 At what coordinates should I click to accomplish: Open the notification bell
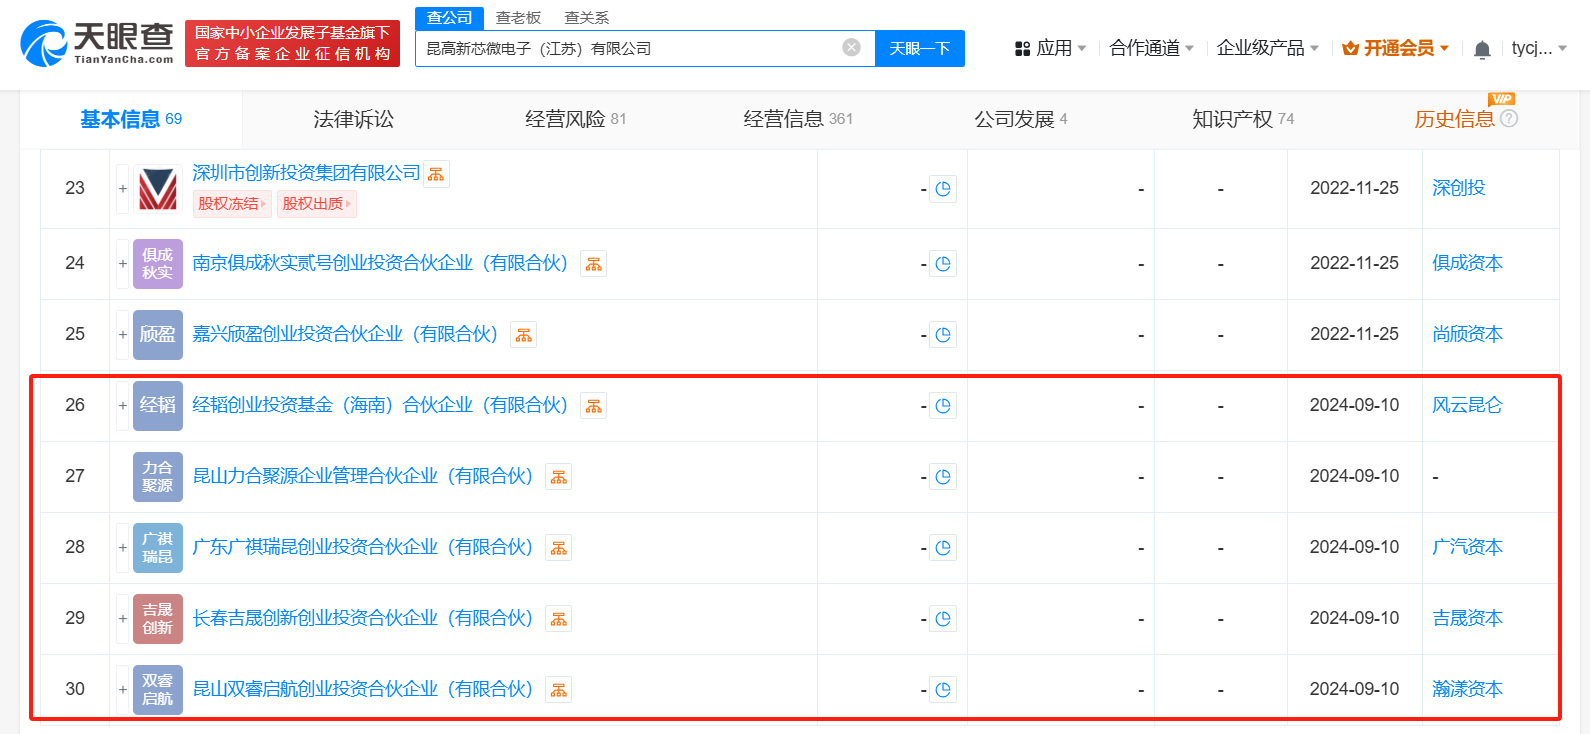1482,49
